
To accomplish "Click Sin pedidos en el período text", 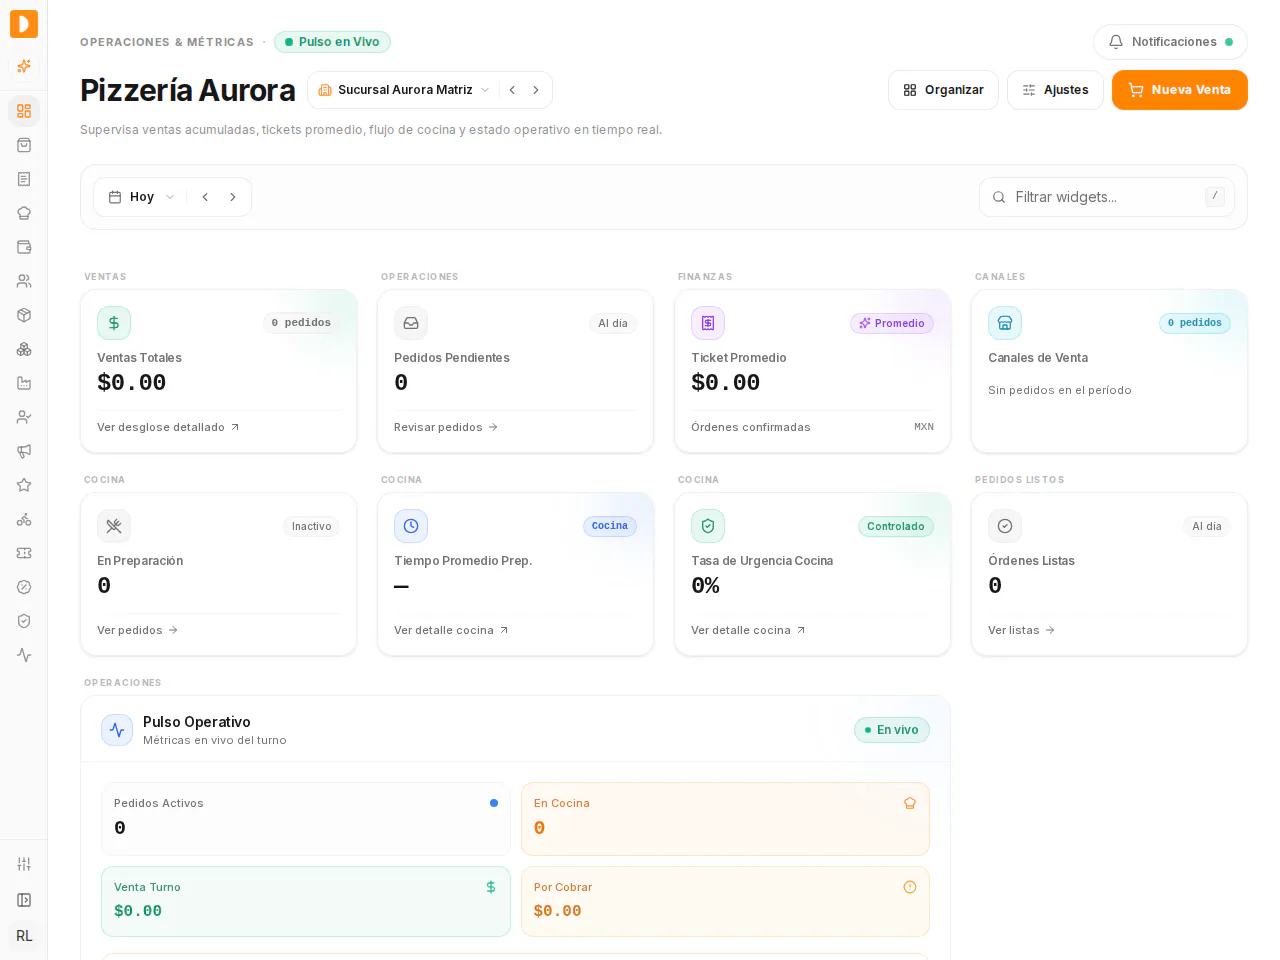I will click(x=1060, y=390).
